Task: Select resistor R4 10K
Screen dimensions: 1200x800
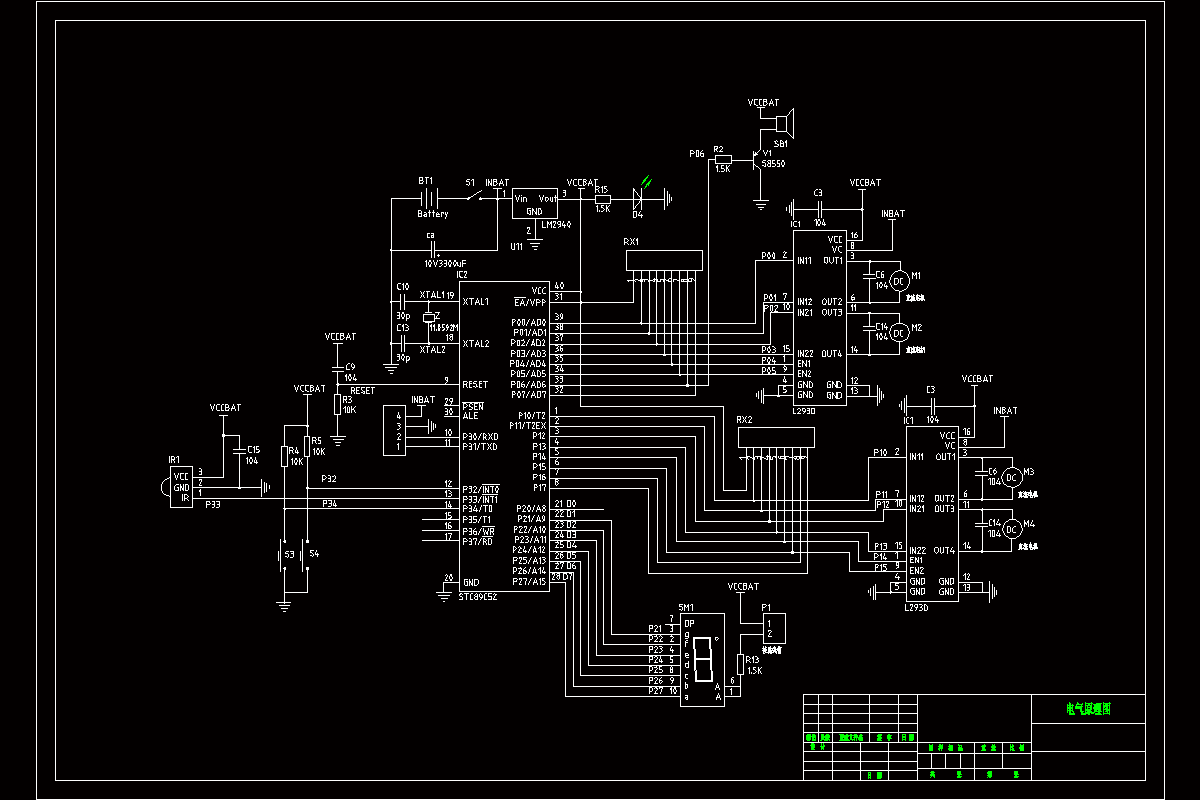Action: coord(284,456)
